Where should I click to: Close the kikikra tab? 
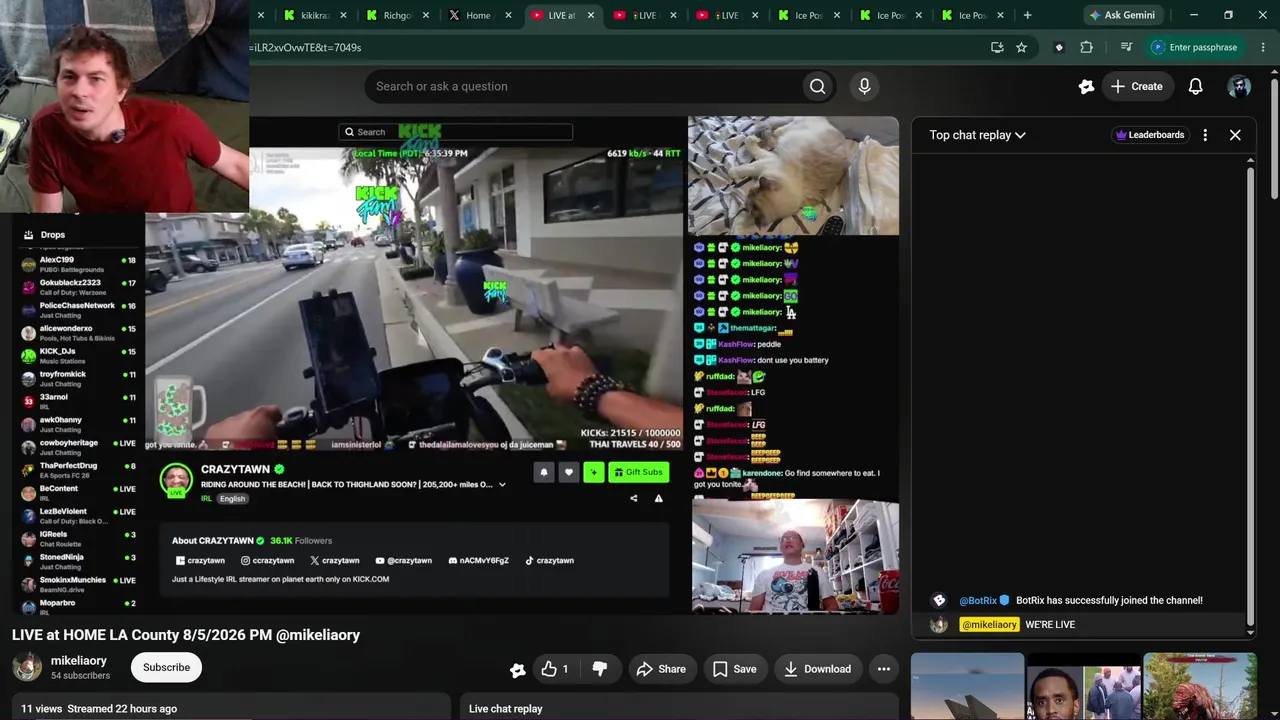point(344,15)
